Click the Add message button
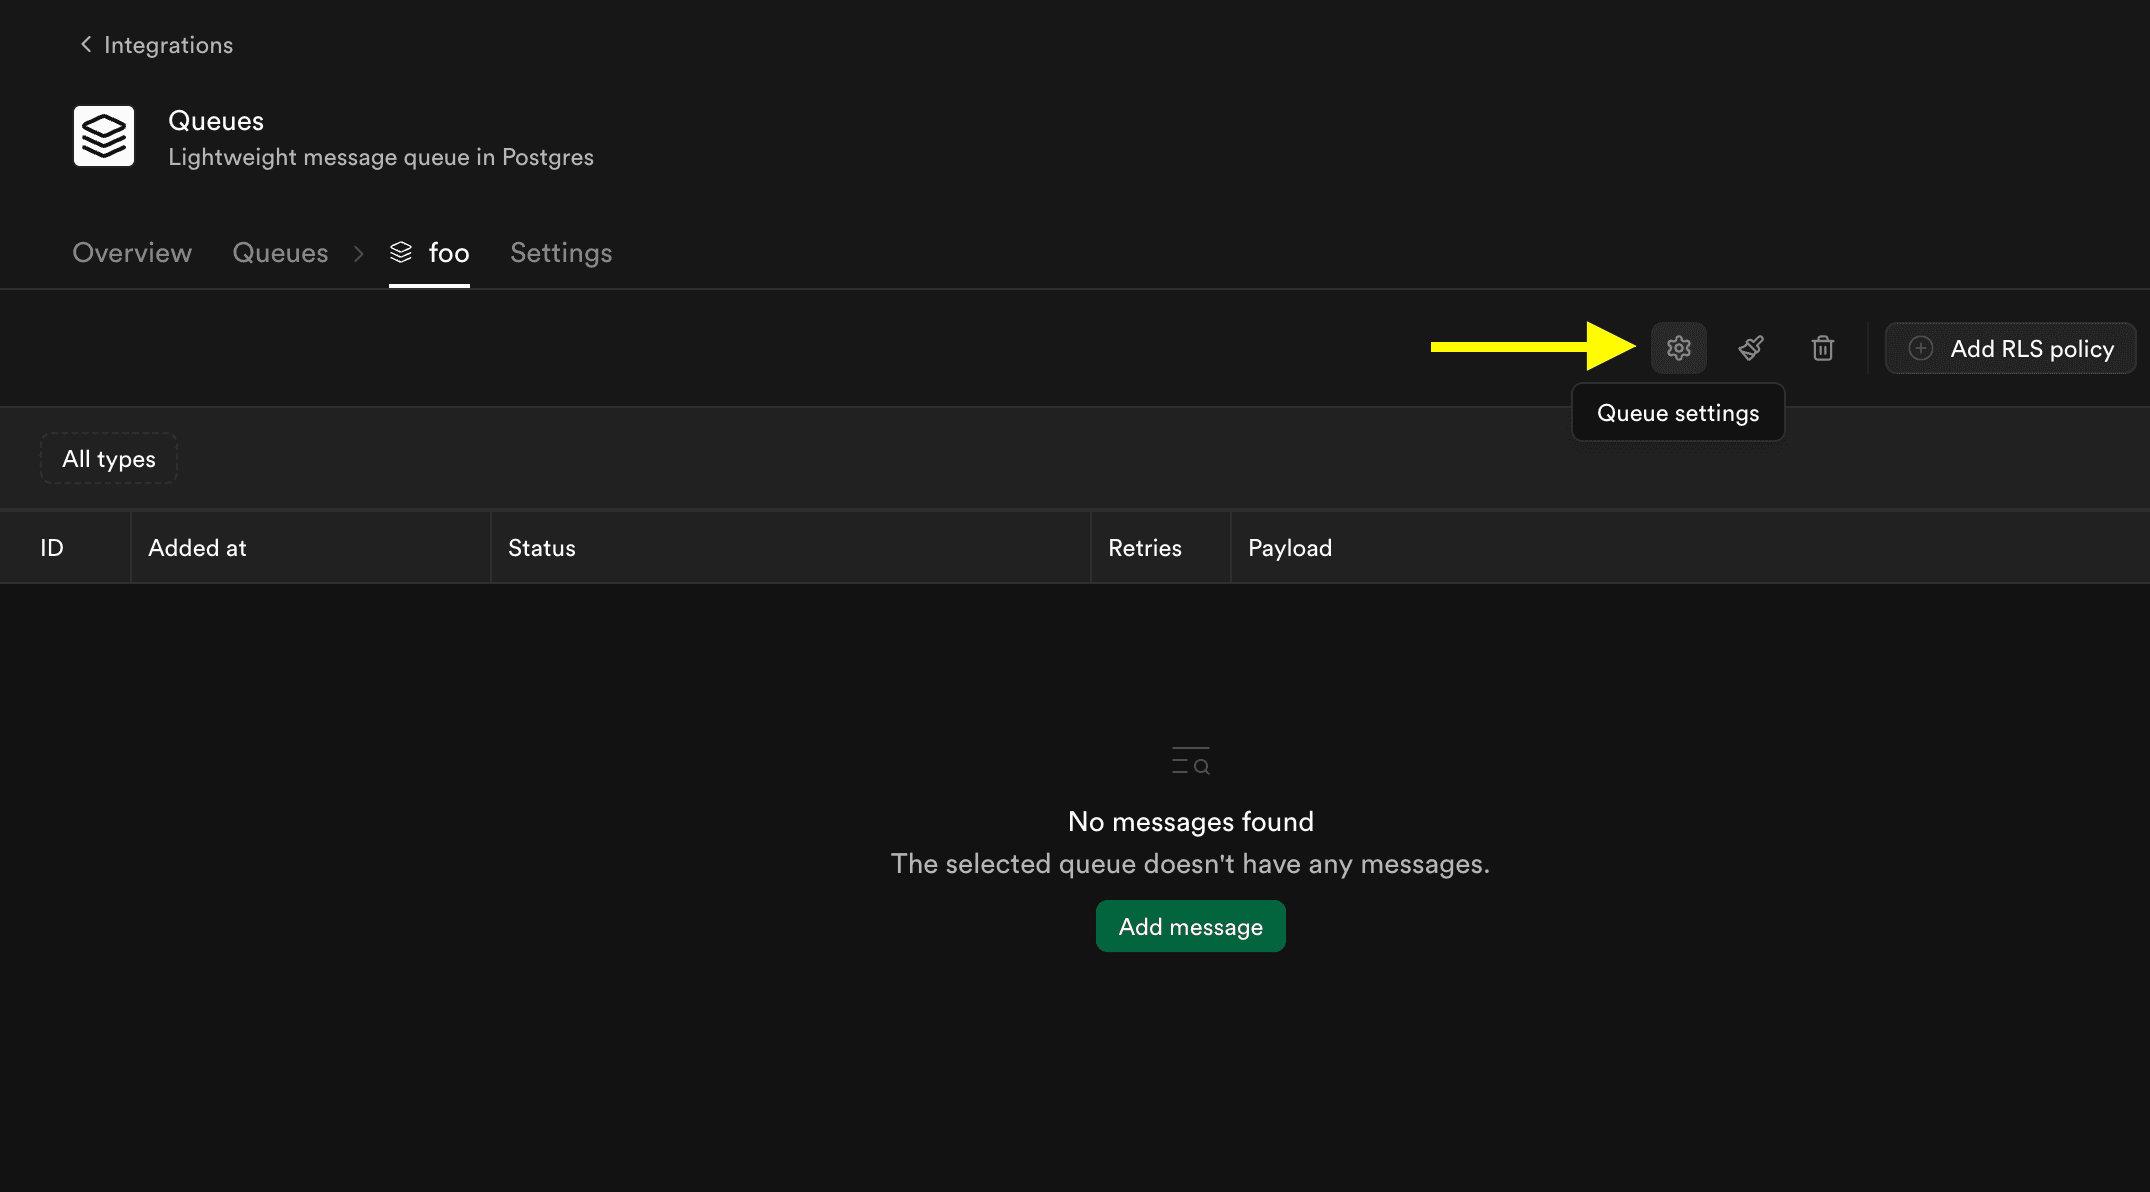2150x1192 pixels. pos(1190,926)
